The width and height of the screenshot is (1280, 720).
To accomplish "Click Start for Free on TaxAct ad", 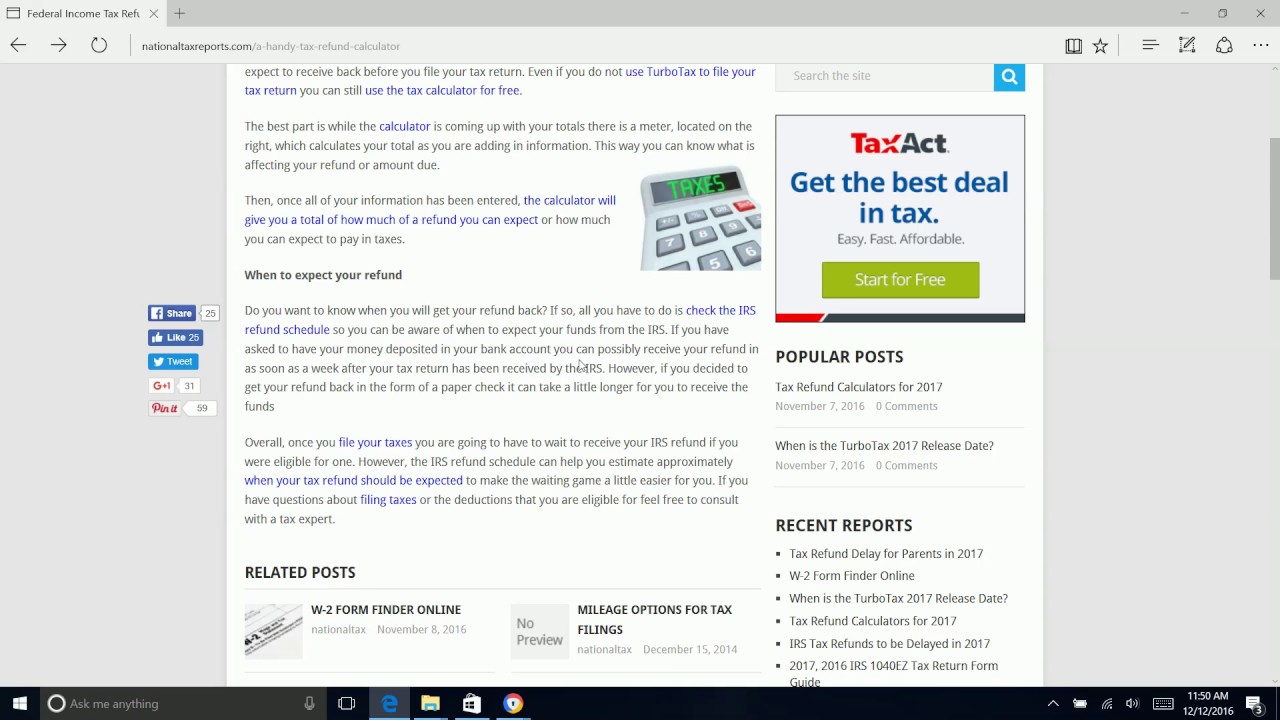I will coord(900,280).
